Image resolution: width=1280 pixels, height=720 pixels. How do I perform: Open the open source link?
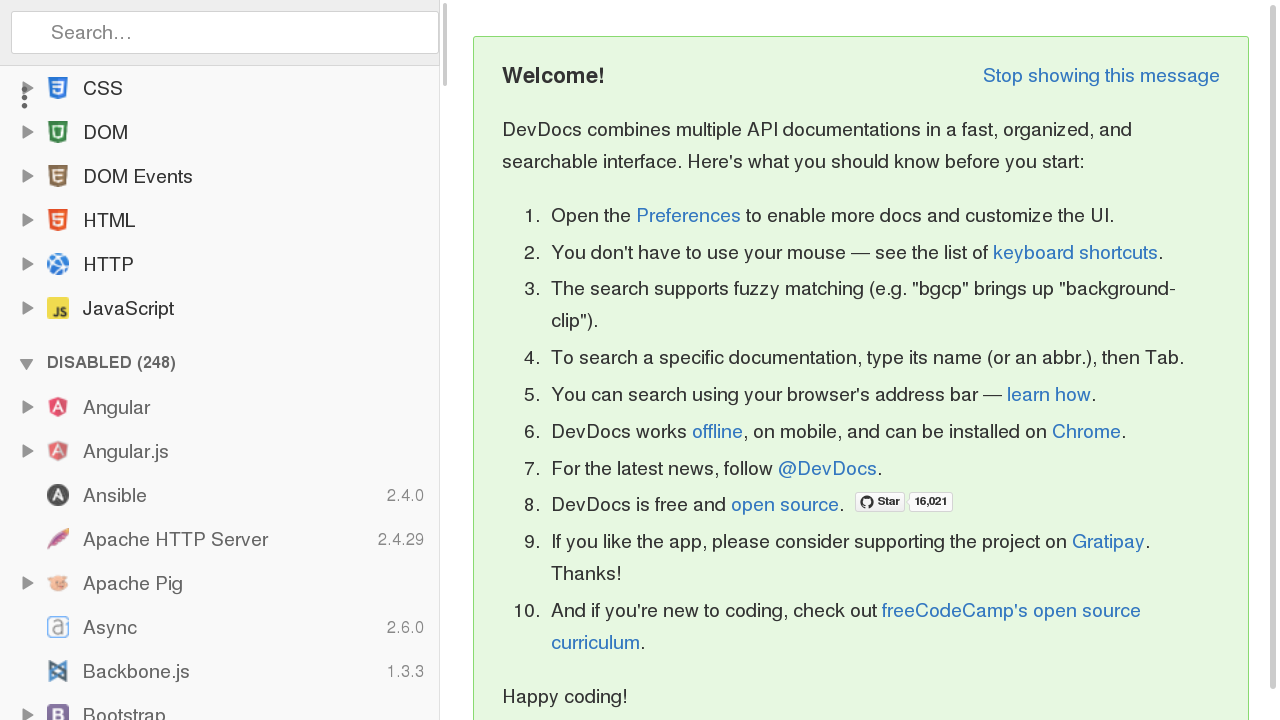click(x=785, y=505)
